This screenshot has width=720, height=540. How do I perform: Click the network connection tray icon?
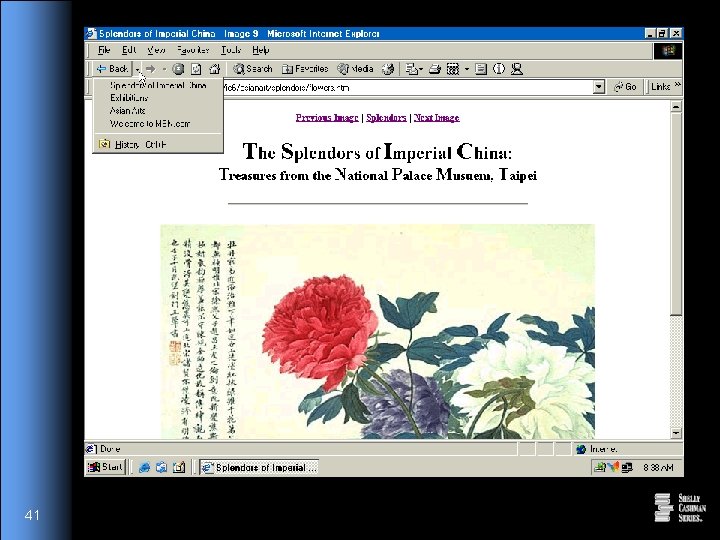627,467
